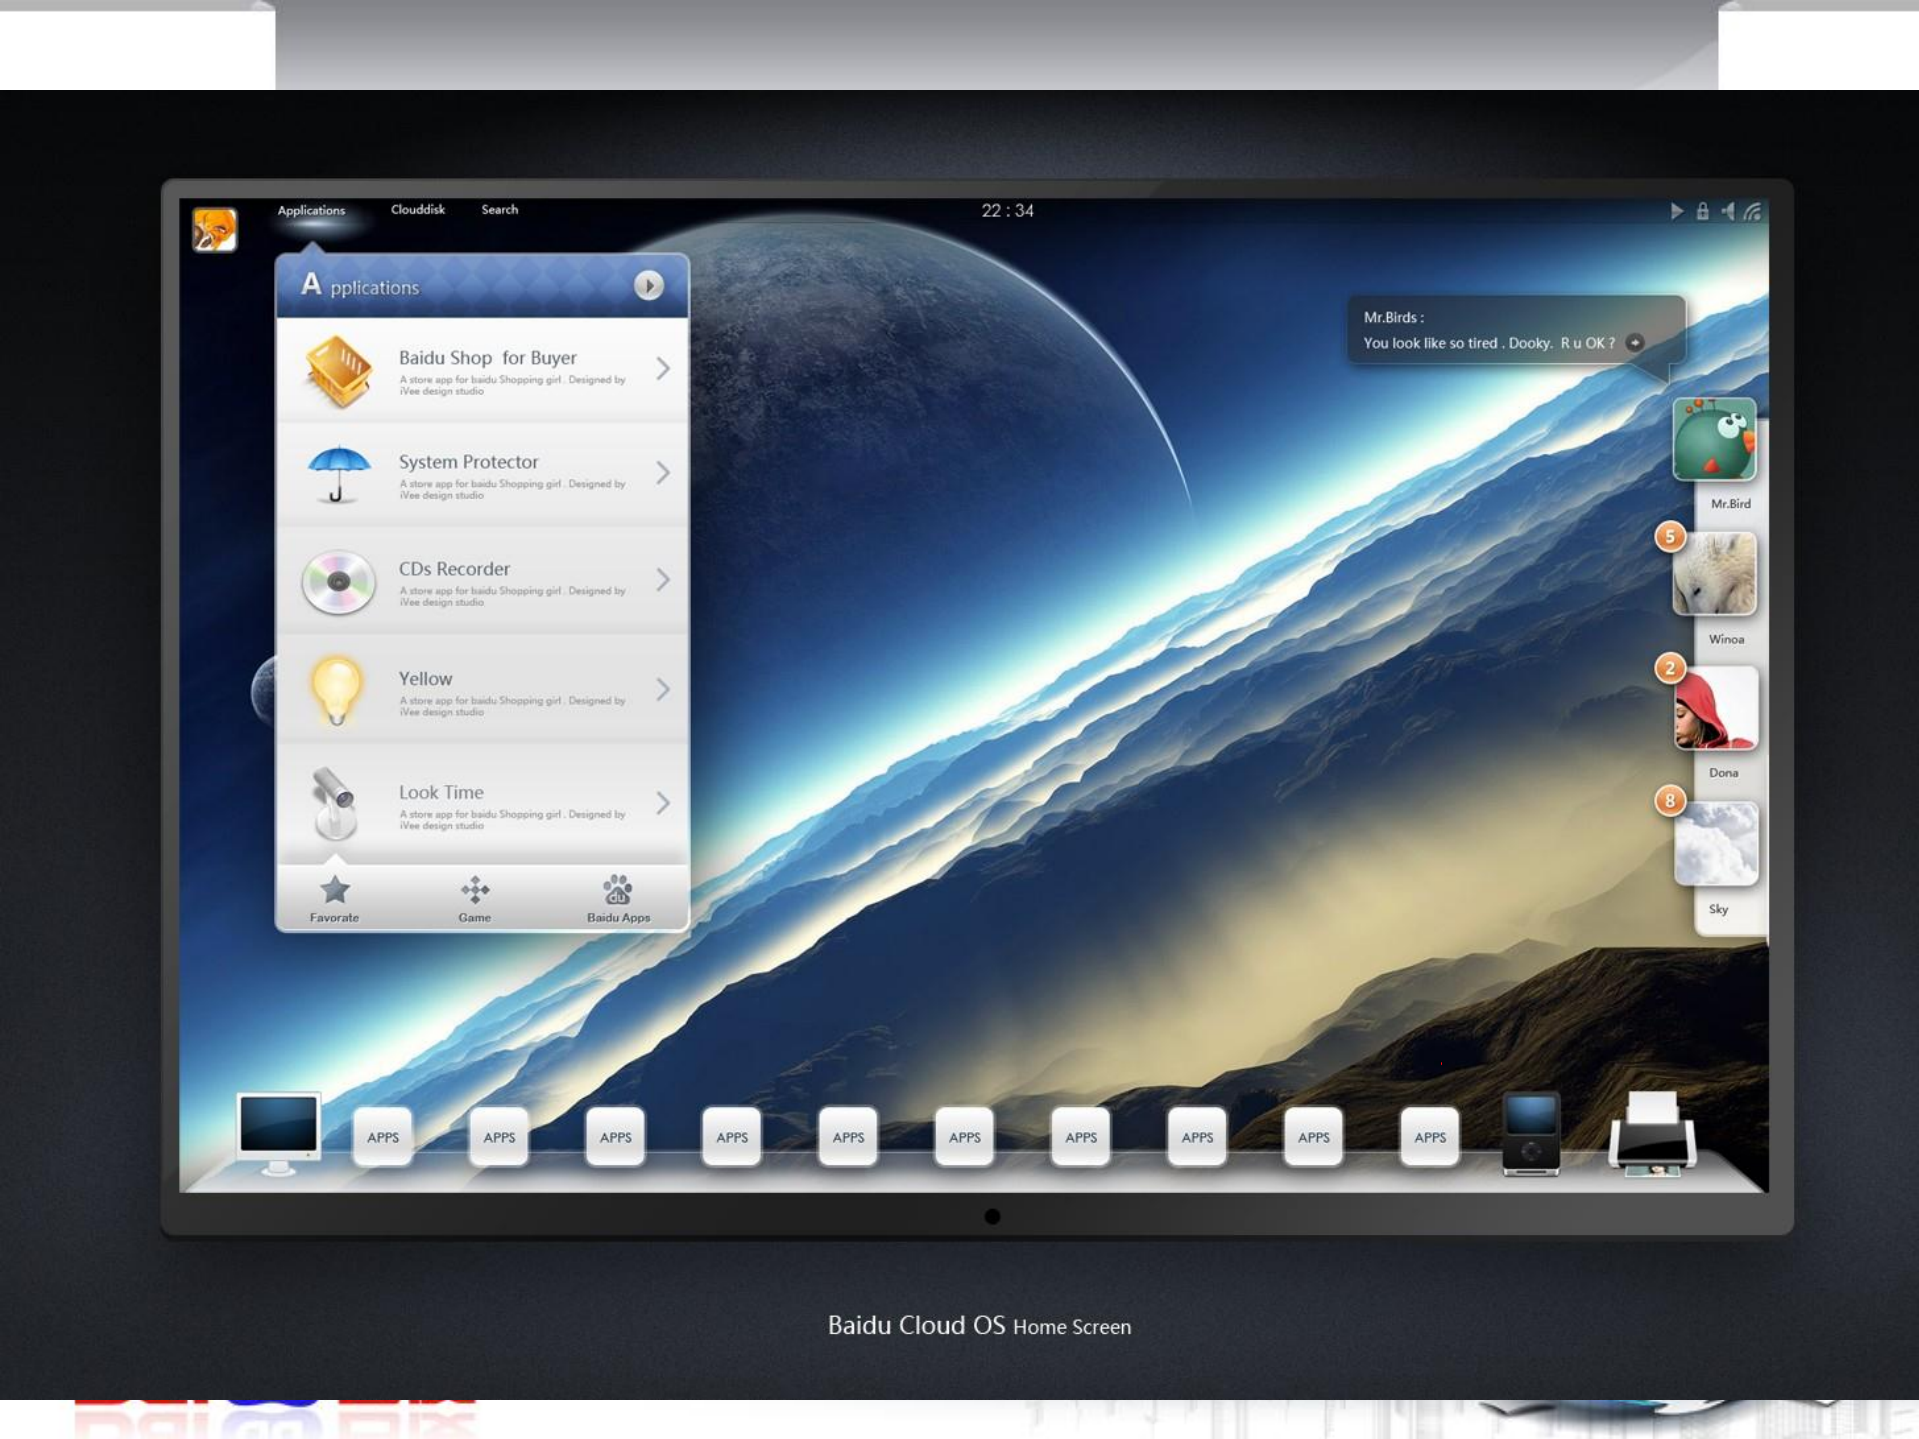The image size is (1919, 1439).
Task: Toggle the volume speaker icon
Action: 1727,211
